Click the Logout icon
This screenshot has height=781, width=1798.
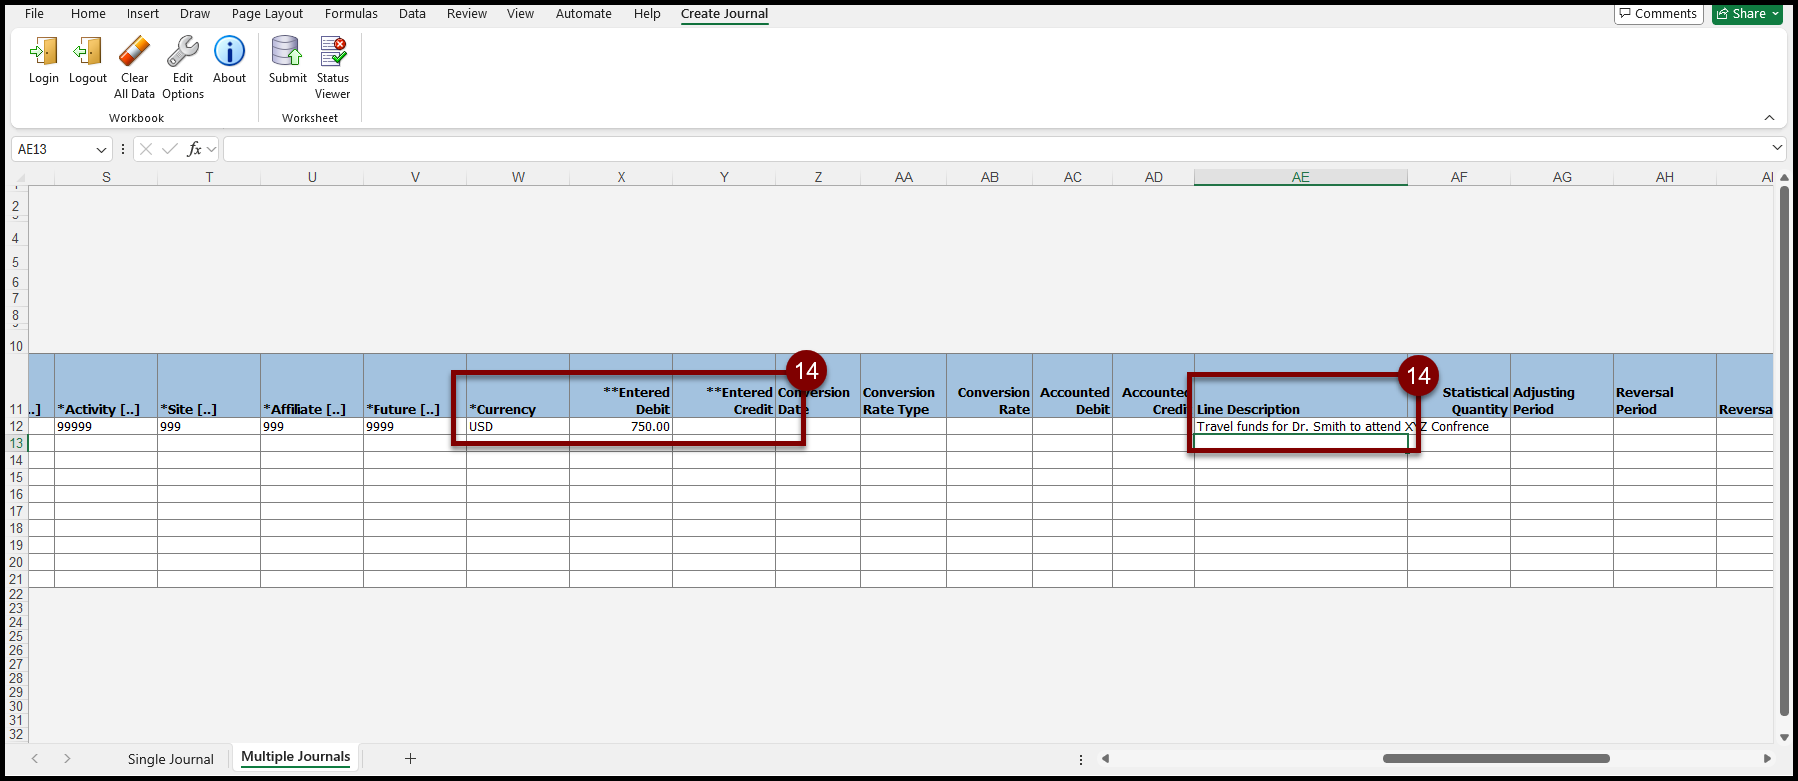88,52
